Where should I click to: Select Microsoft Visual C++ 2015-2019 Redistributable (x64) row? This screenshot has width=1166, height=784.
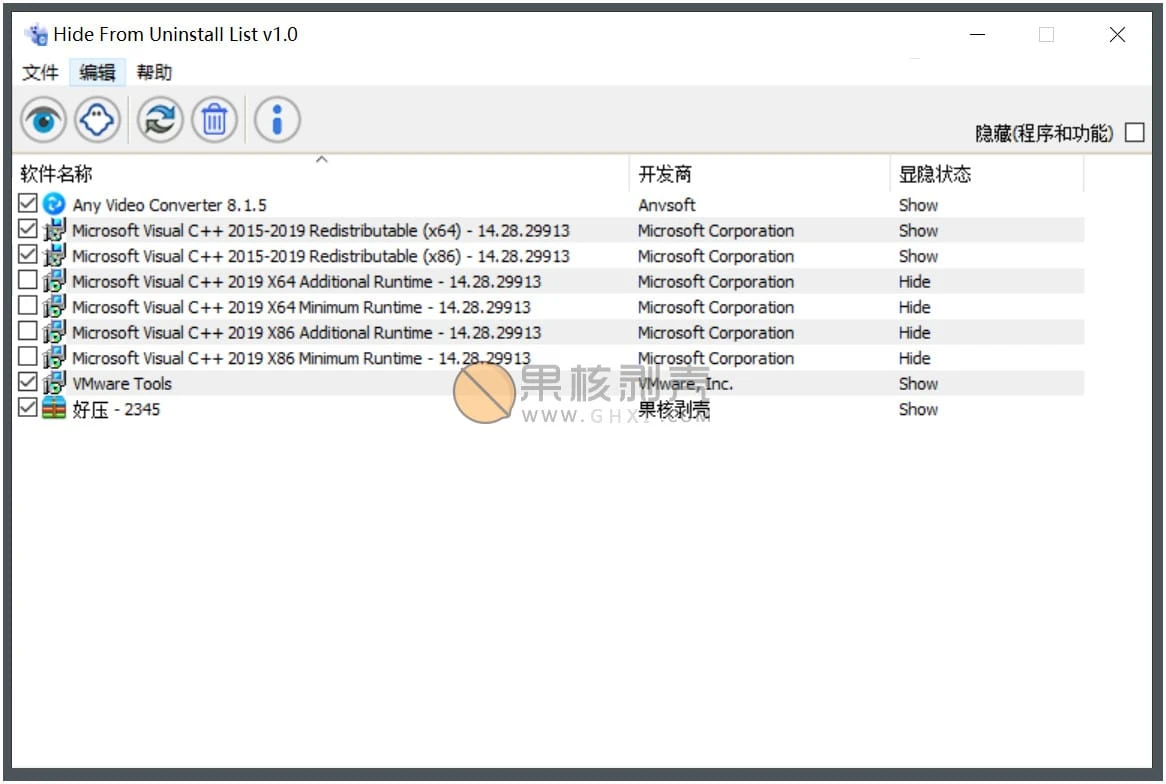549,230
